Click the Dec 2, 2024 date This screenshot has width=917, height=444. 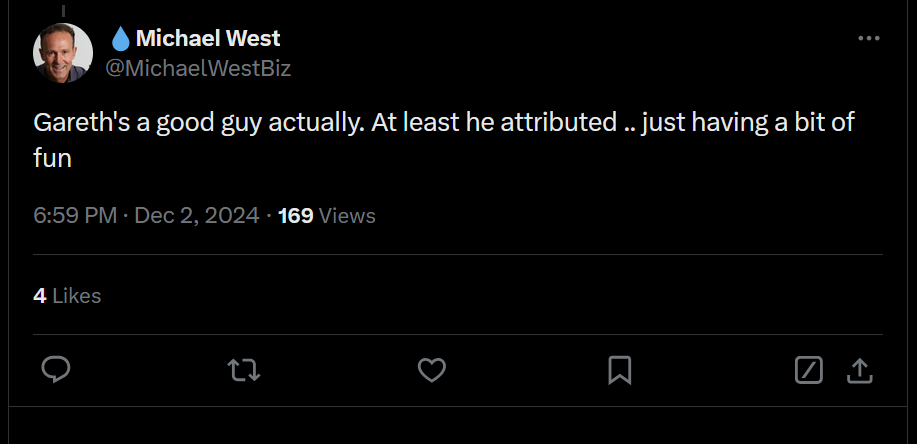196,215
